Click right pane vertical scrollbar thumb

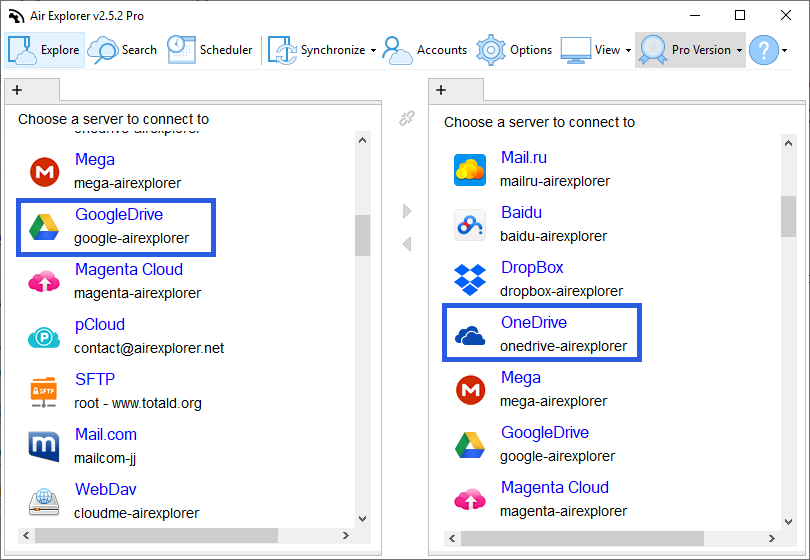click(x=788, y=216)
